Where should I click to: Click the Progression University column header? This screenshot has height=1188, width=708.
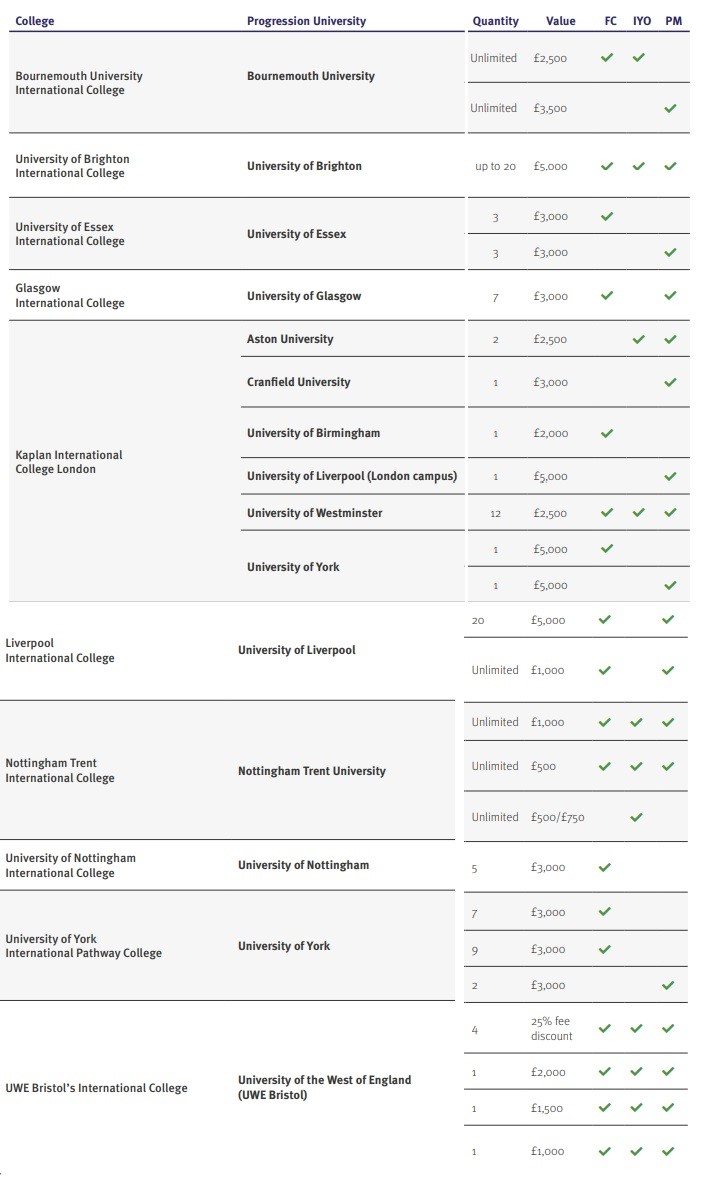(x=306, y=21)
